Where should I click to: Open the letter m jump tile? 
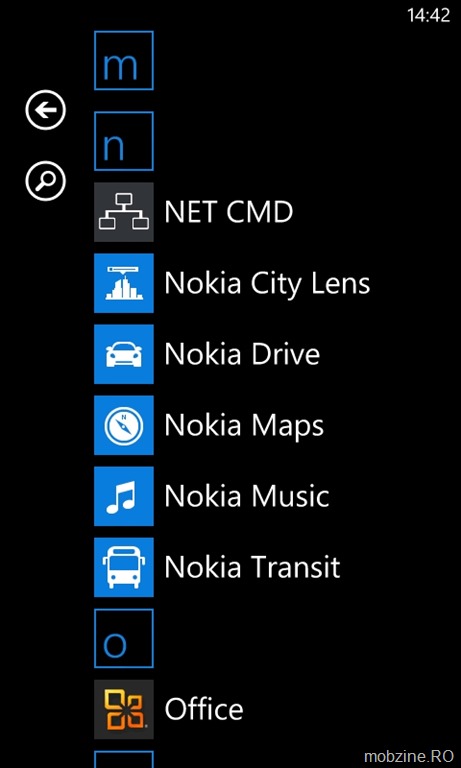click(x=124, y=61)
